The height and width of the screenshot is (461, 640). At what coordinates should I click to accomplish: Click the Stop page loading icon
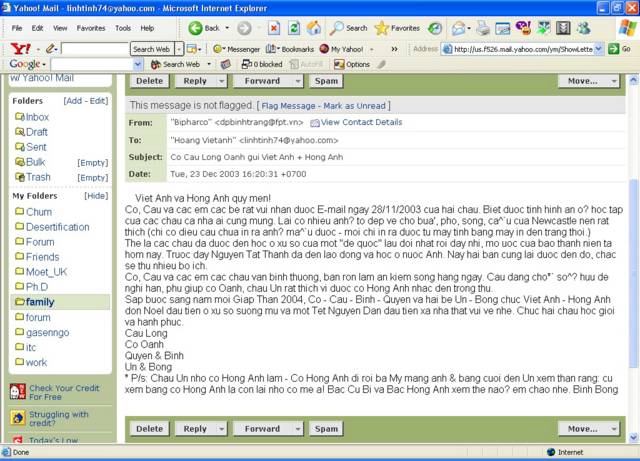pos(274,28)
